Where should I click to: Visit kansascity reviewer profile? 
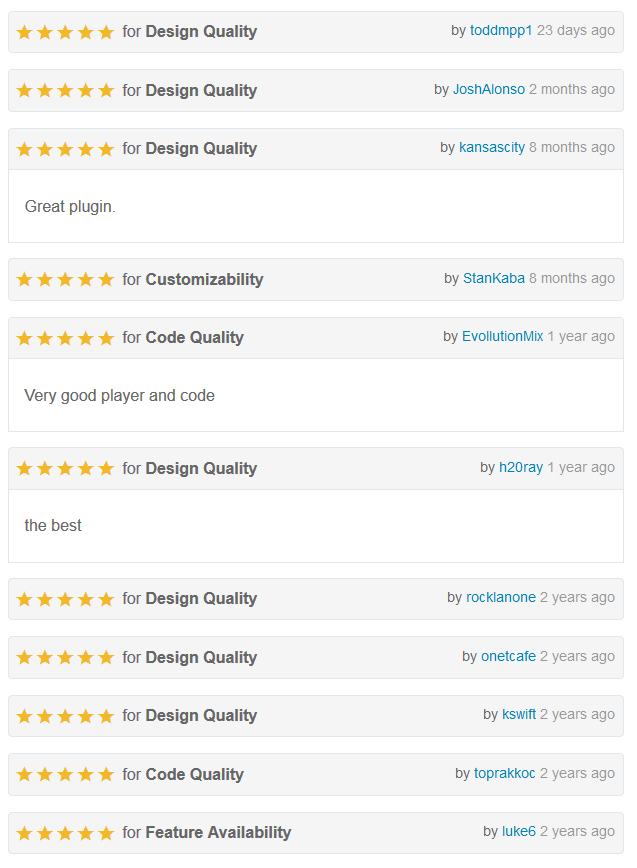491,147
